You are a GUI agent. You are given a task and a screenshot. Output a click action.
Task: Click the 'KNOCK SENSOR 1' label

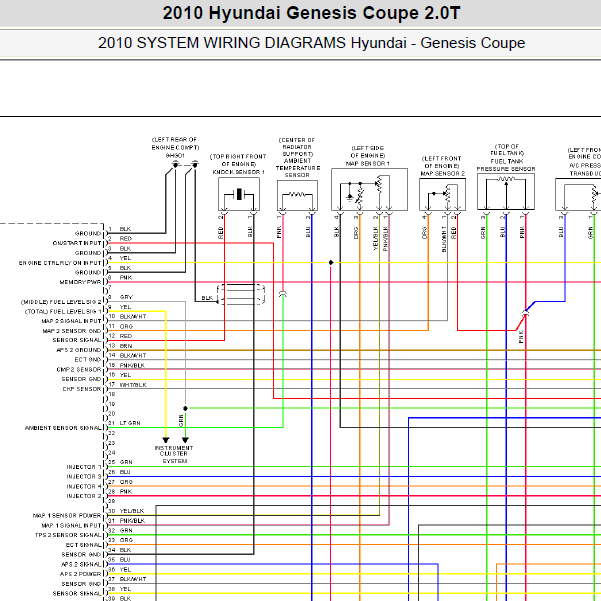[x=238, y=172]
